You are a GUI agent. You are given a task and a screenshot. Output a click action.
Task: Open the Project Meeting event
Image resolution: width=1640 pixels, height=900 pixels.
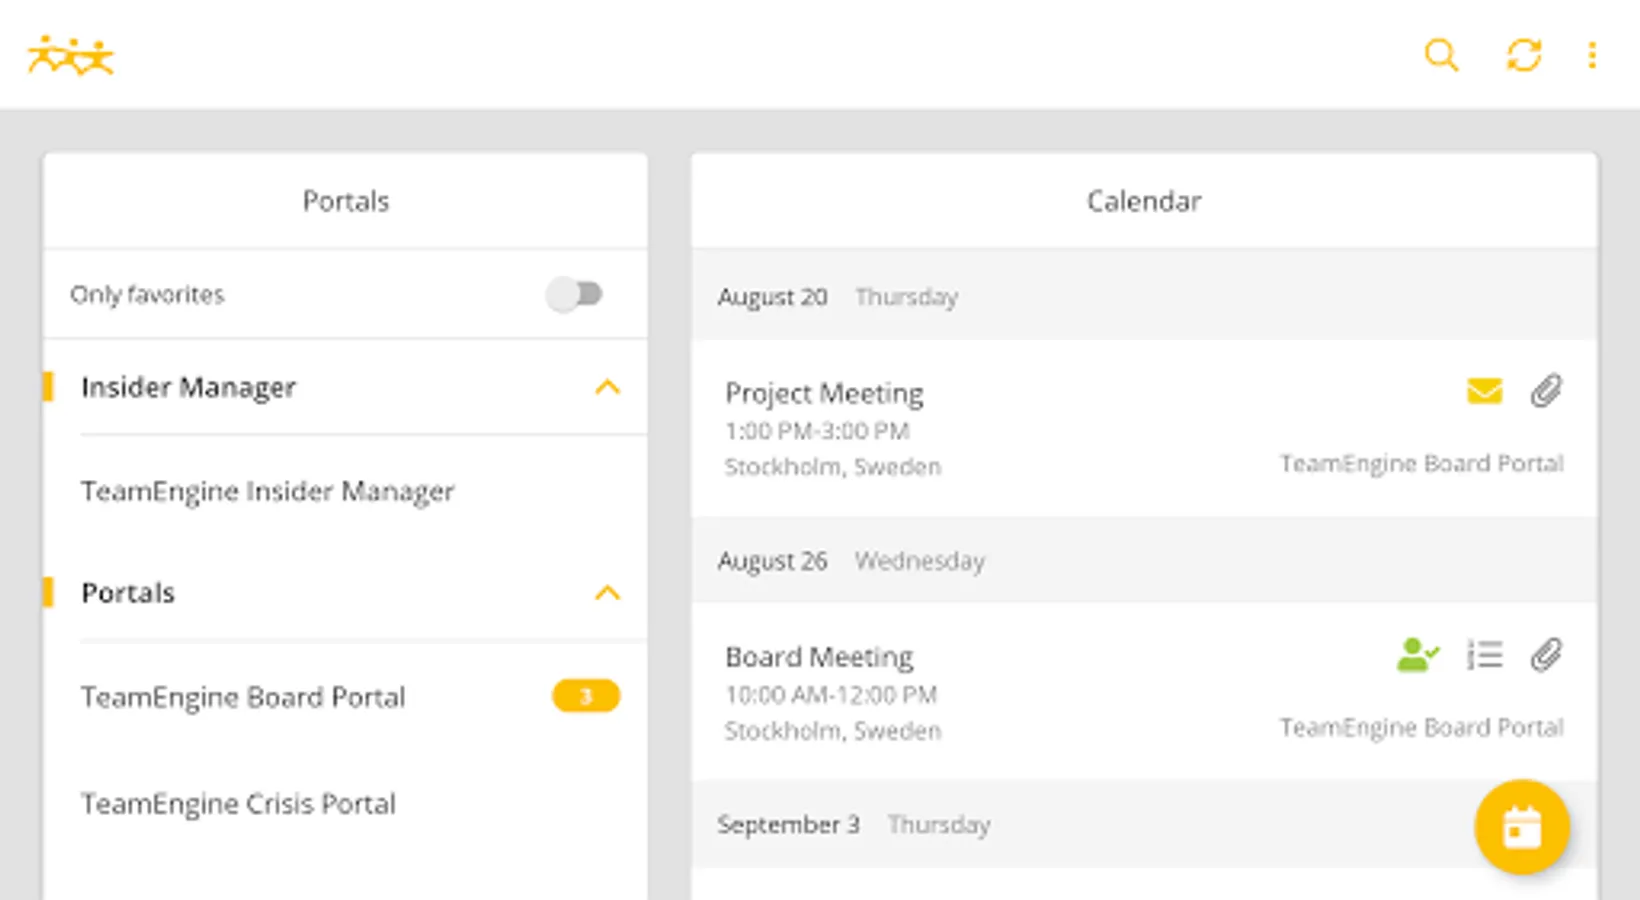coord(824,394)
